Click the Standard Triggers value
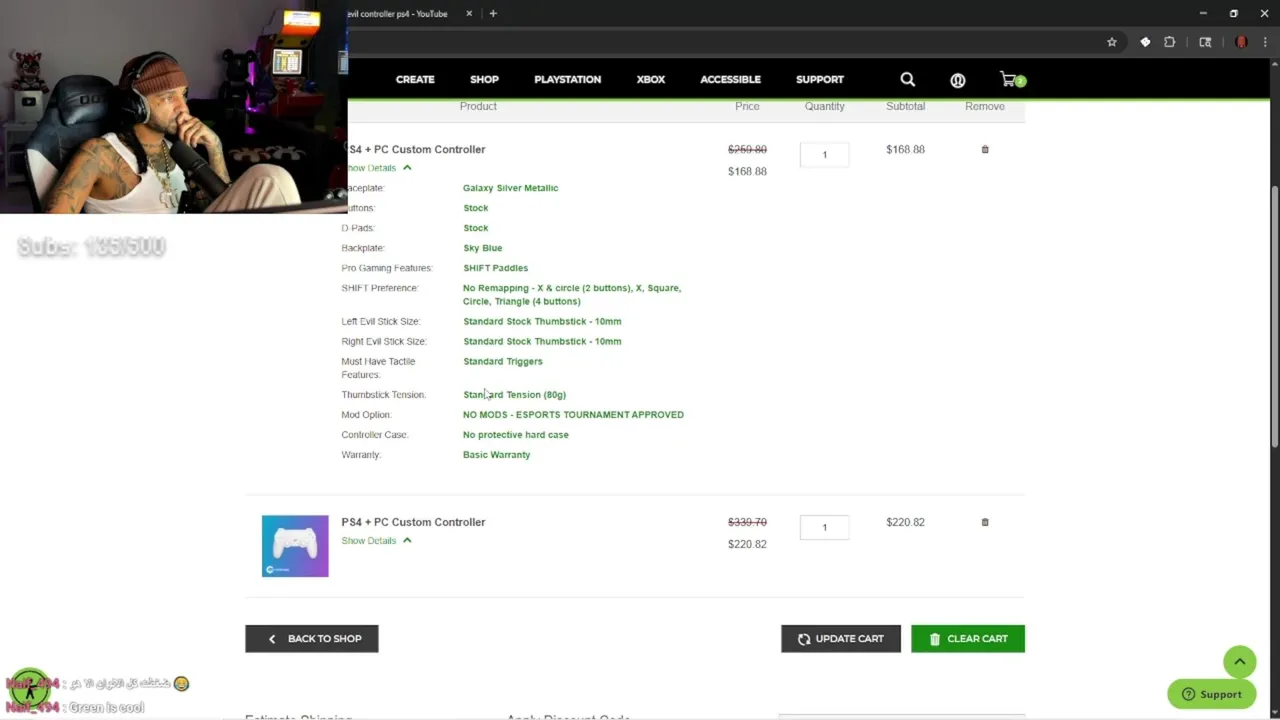1280x720 pixels. pos(502,361)
